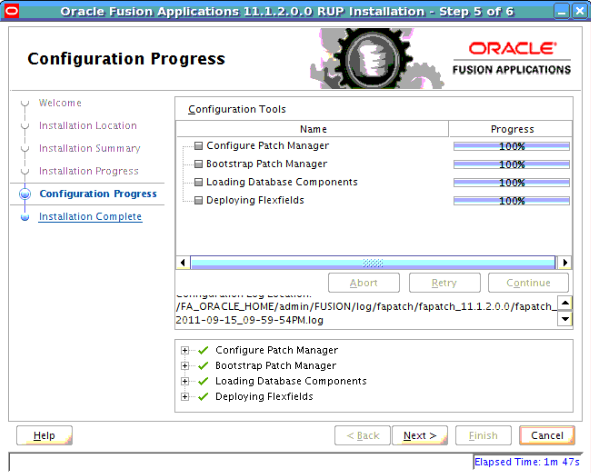
Task: Minimize the installer window
Action: (x=561, y=11)
